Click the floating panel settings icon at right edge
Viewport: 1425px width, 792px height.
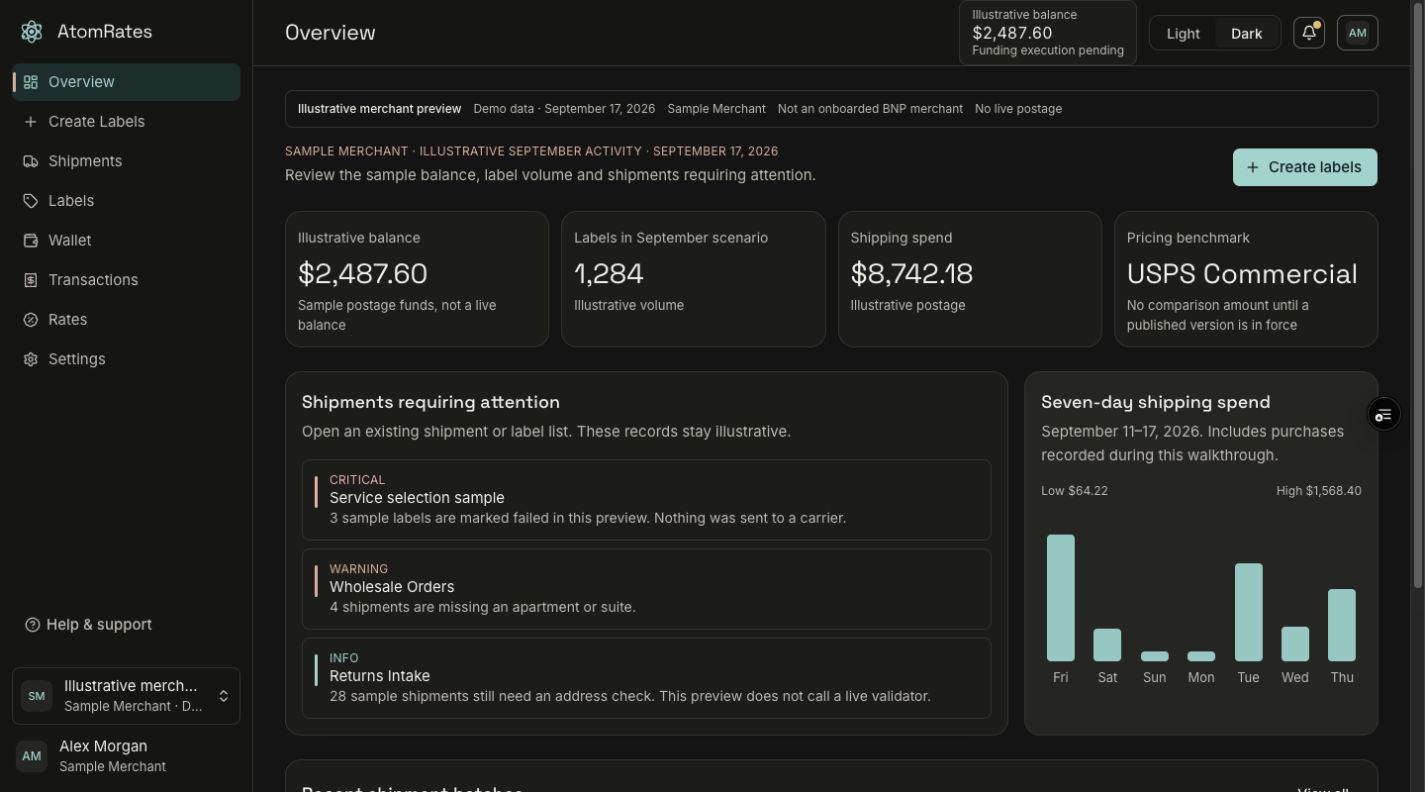(1383, 415)
